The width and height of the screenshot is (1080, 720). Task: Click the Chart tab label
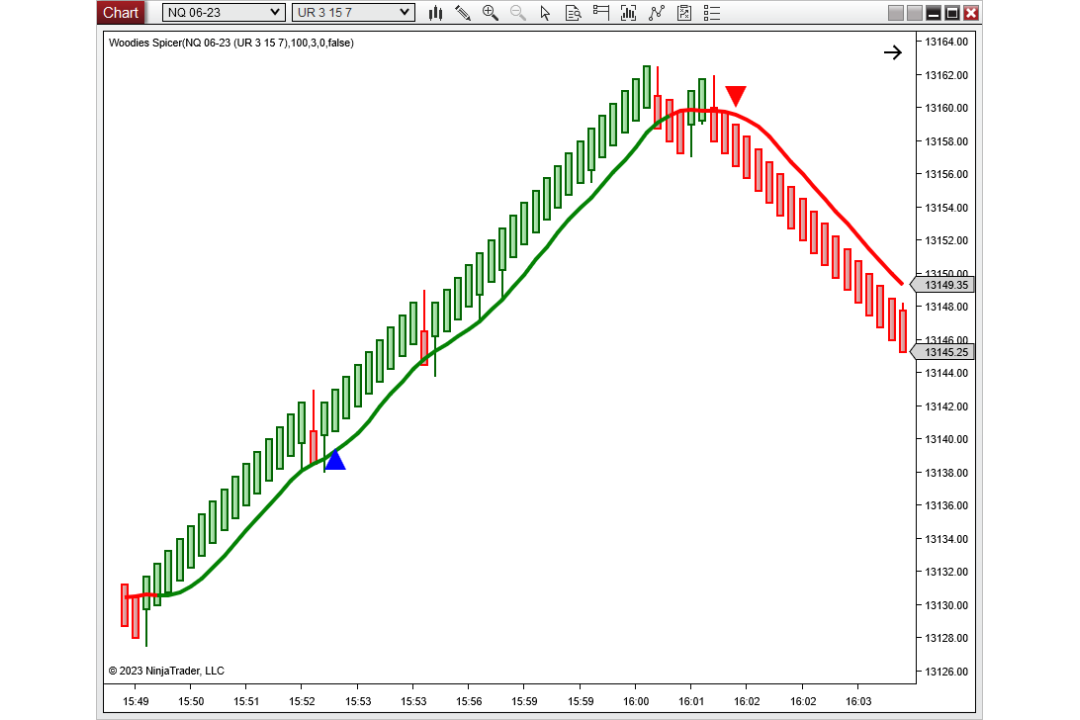121,12
